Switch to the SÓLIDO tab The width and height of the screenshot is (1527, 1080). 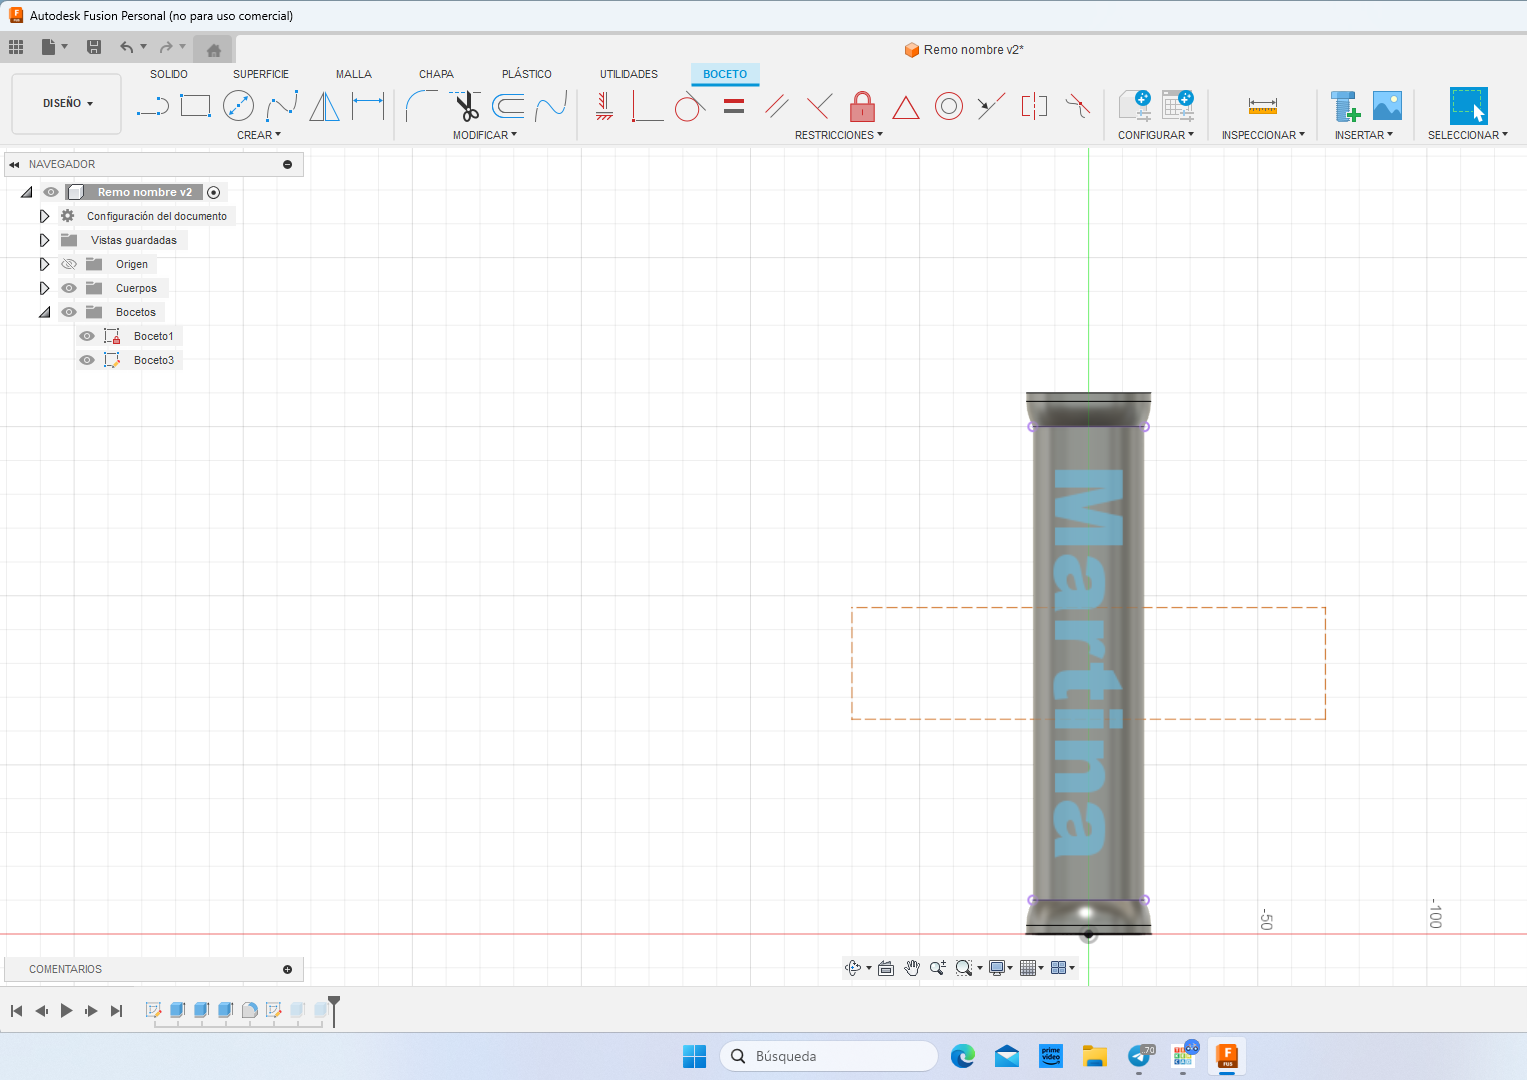coord(169,74)
